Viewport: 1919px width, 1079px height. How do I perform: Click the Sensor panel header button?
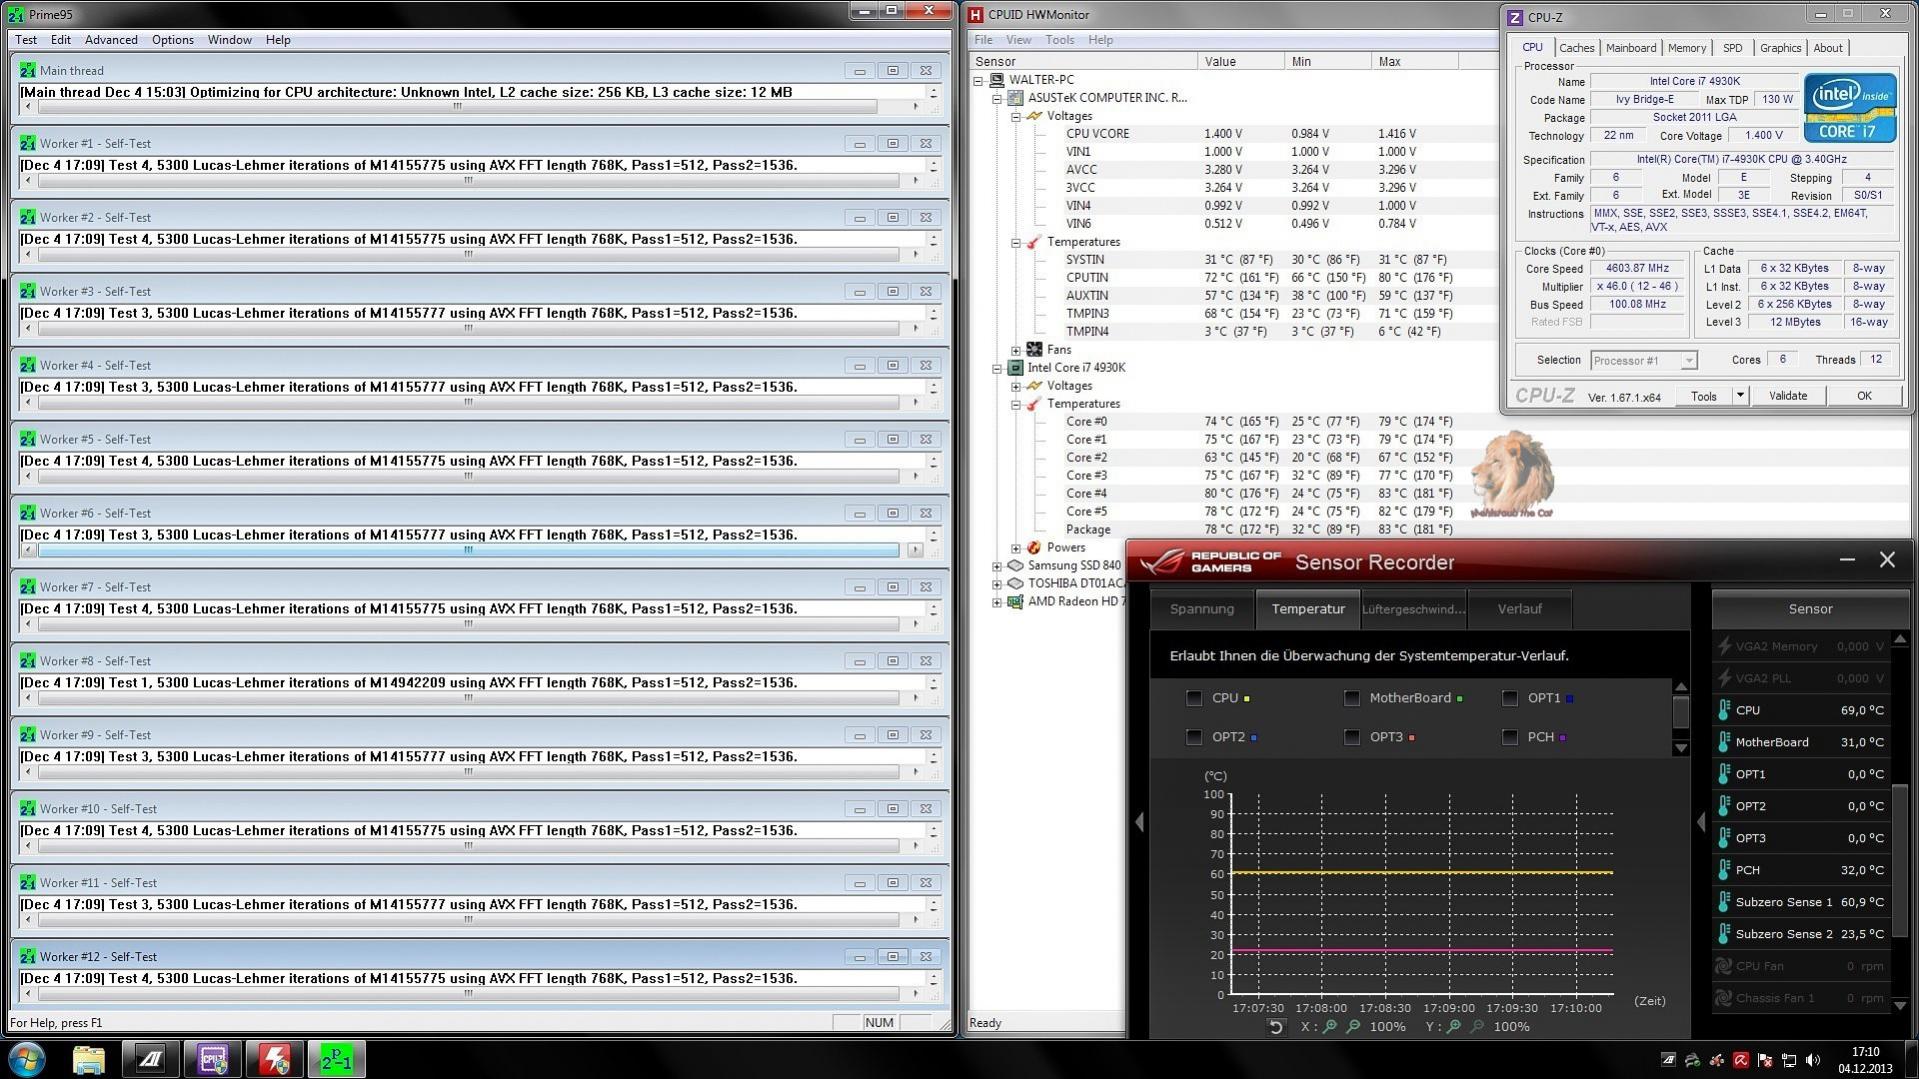(1810, 609)
